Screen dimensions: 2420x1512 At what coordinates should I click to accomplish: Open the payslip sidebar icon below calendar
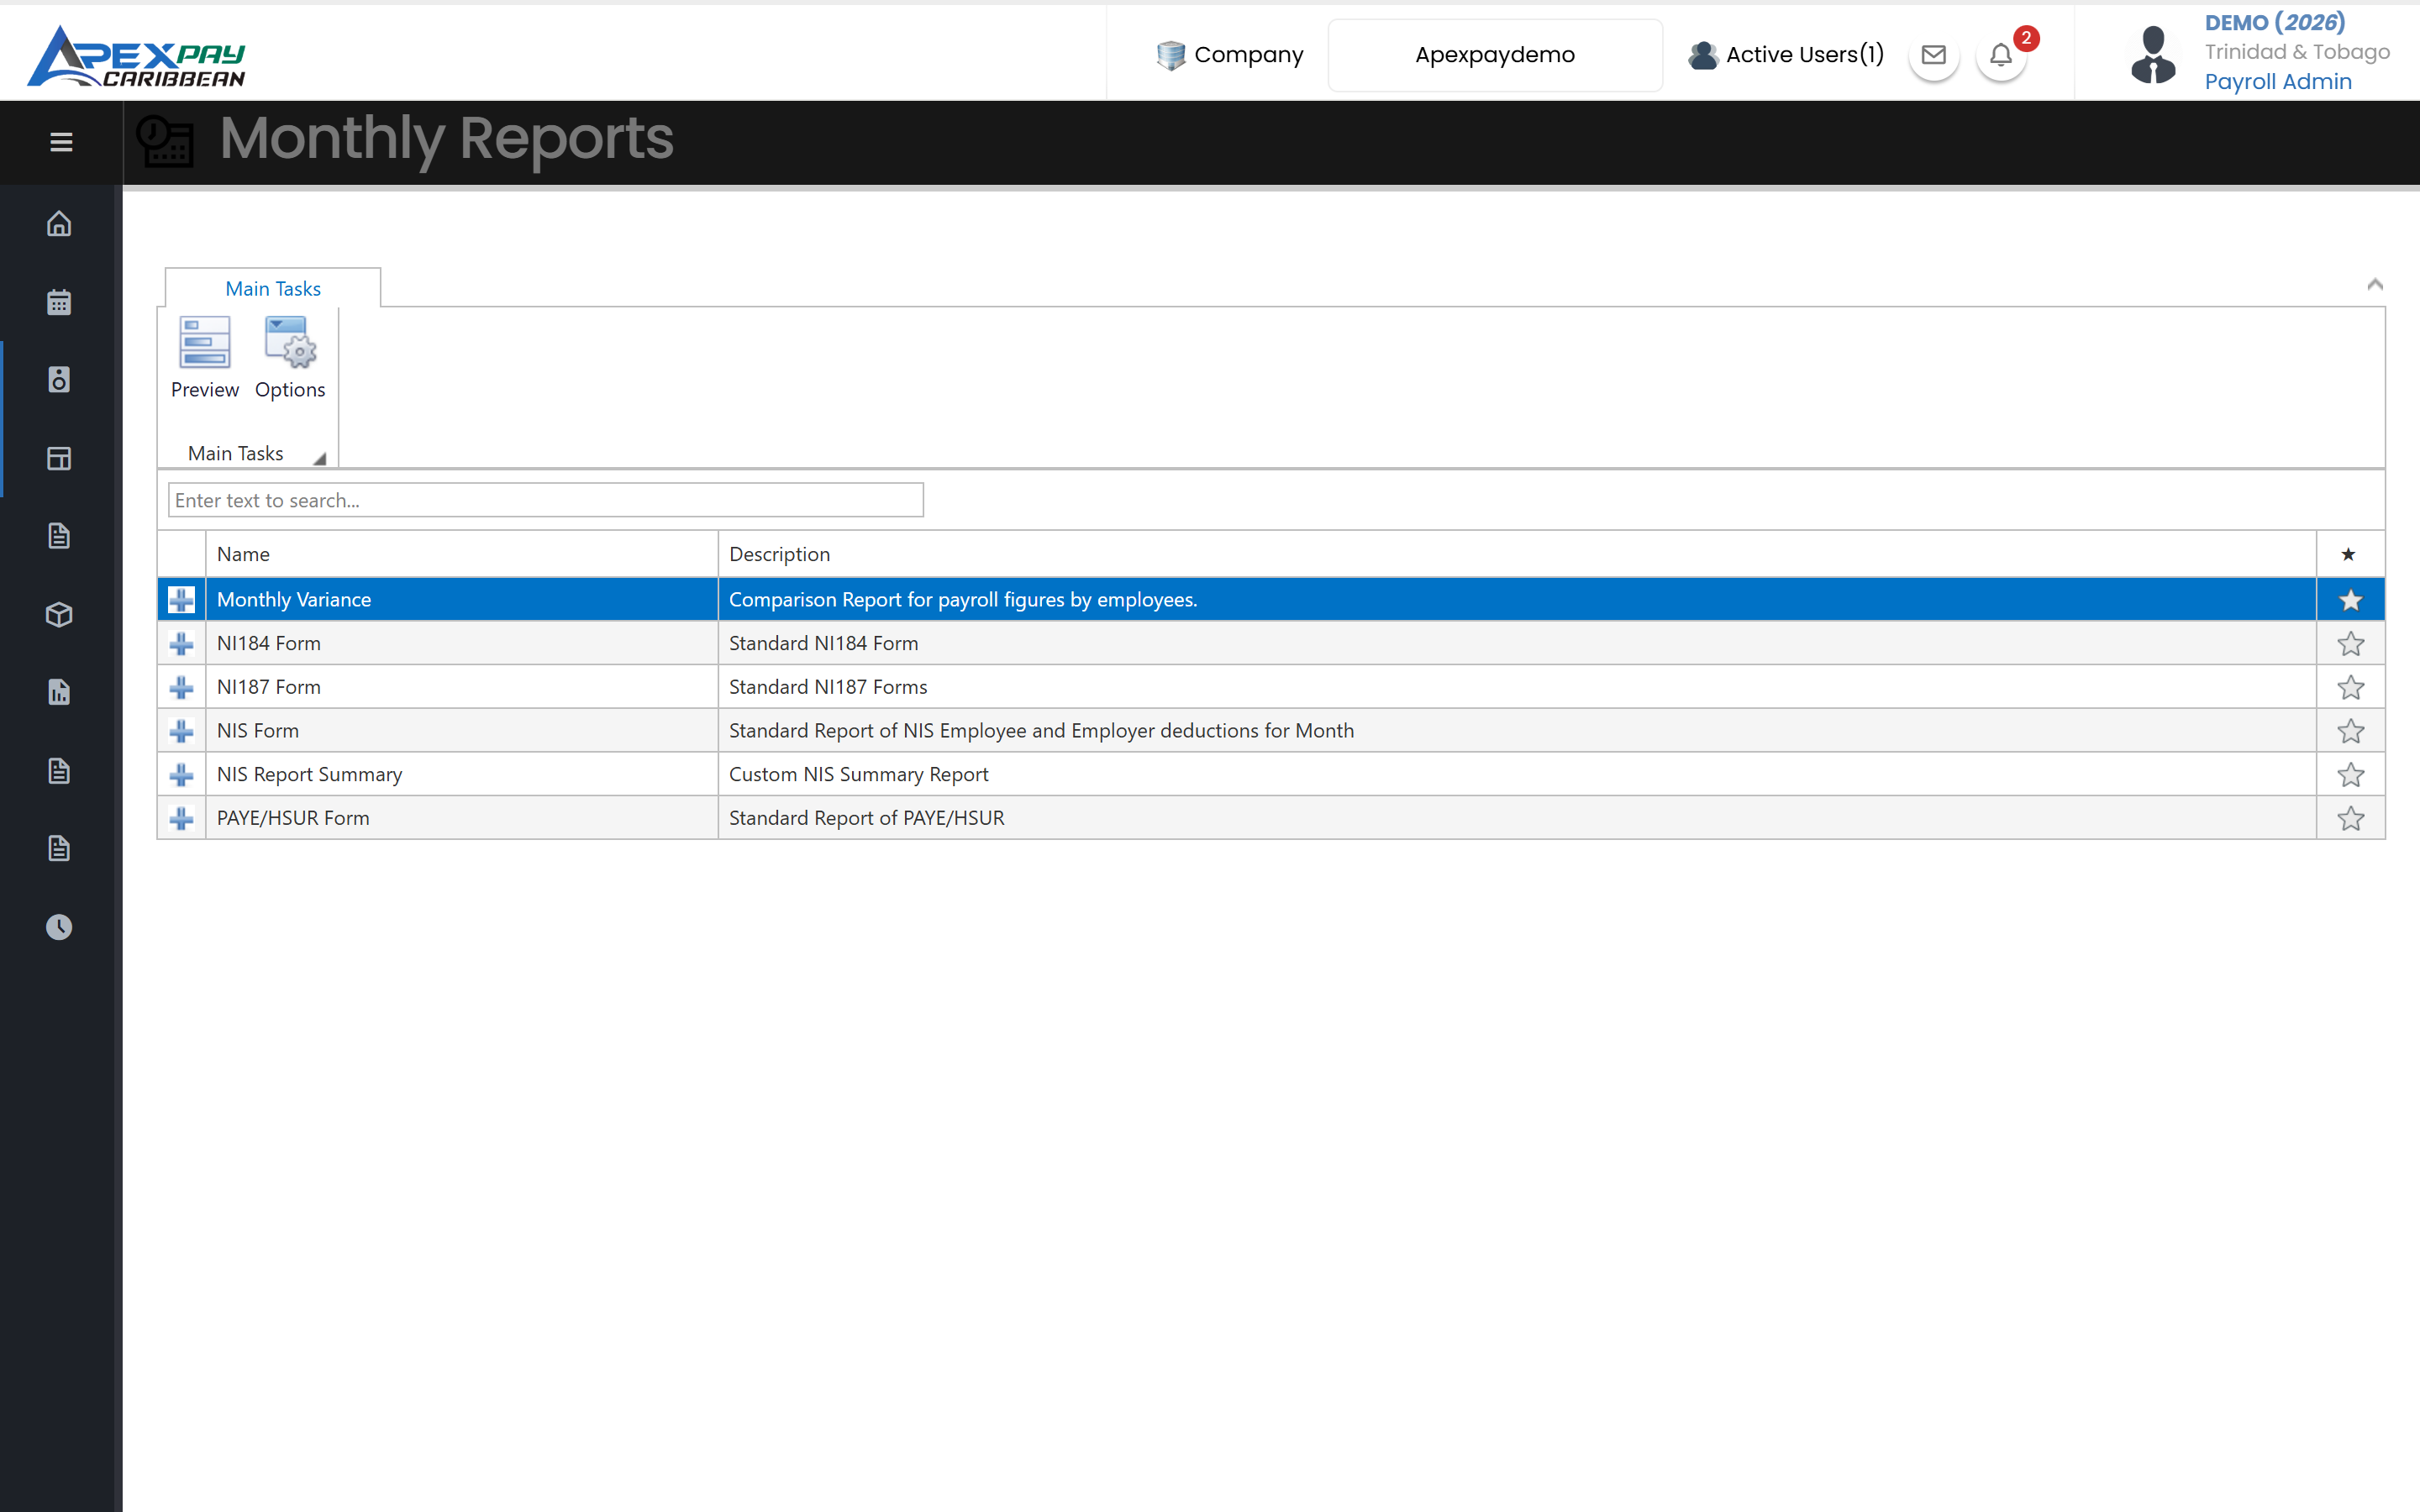coord(59,380)
